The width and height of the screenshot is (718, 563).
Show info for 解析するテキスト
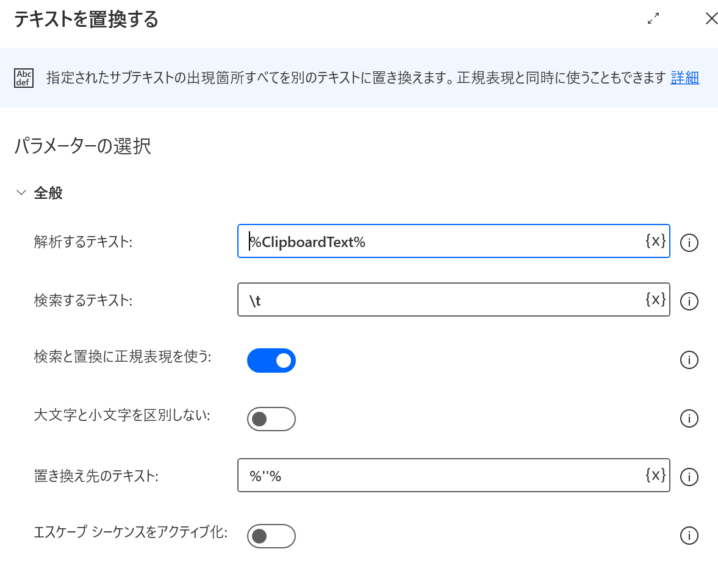pyautogui.click(x=689, y=243)
